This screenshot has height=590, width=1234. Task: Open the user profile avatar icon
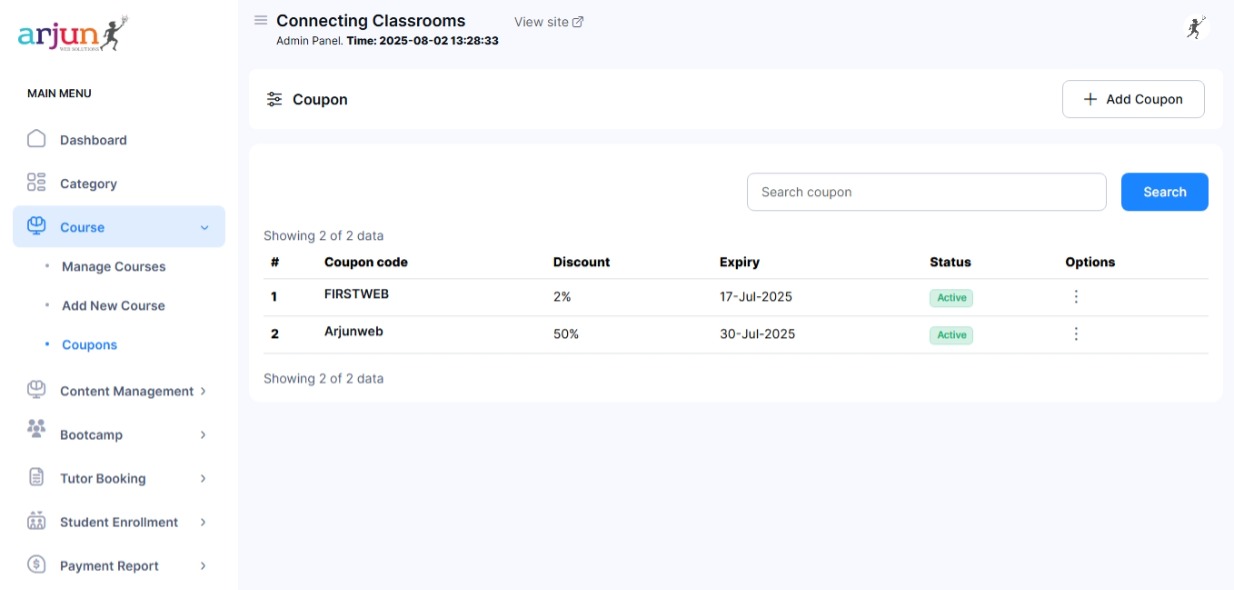1195,28
